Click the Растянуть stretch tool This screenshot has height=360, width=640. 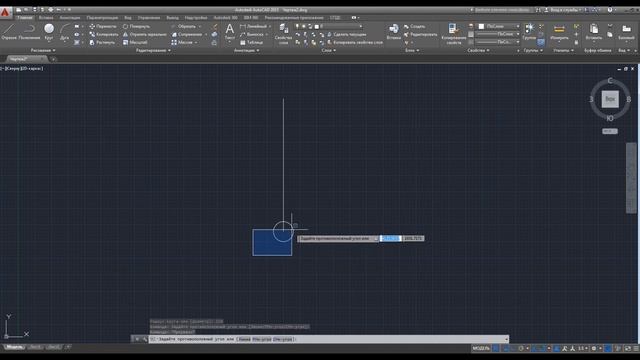click(102, 42)
